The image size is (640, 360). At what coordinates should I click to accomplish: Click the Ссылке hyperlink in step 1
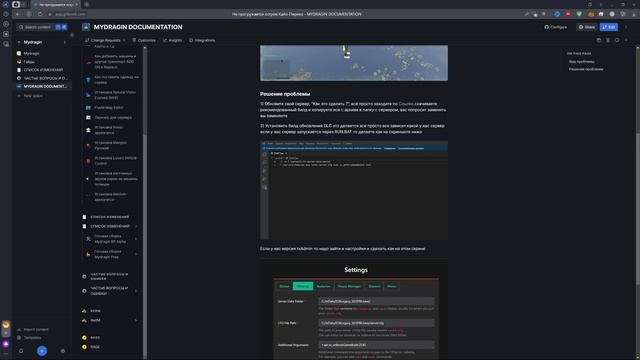tap(406, 104)
